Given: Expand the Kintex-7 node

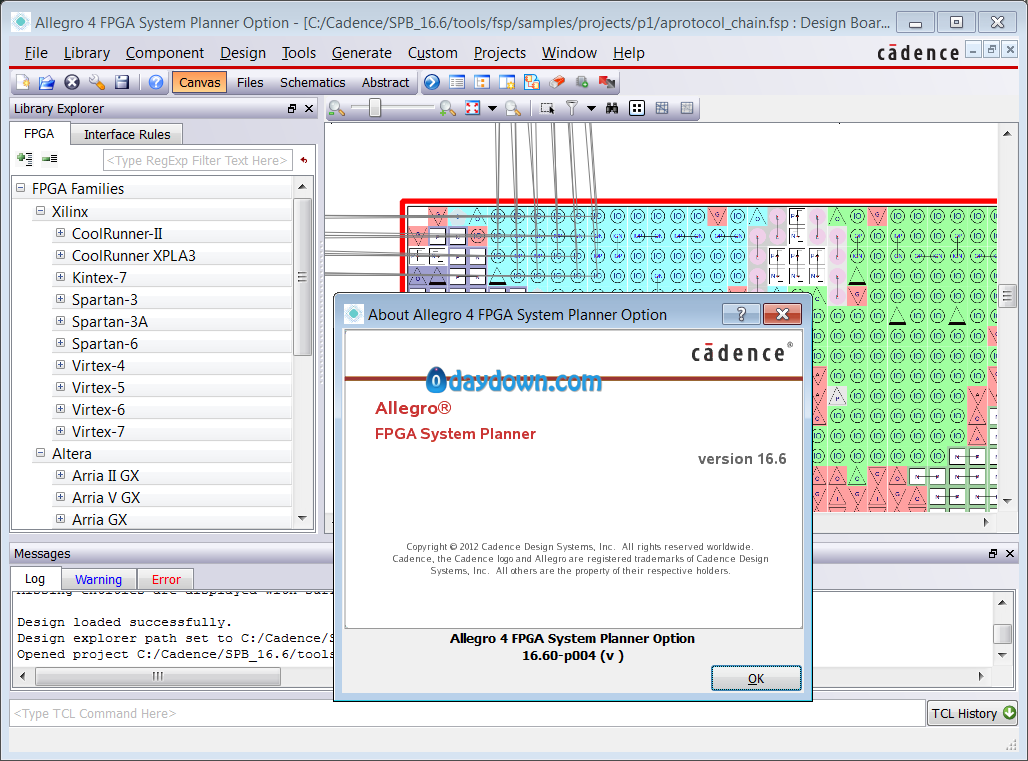Looking at the screenshot, I should point(60,277).
